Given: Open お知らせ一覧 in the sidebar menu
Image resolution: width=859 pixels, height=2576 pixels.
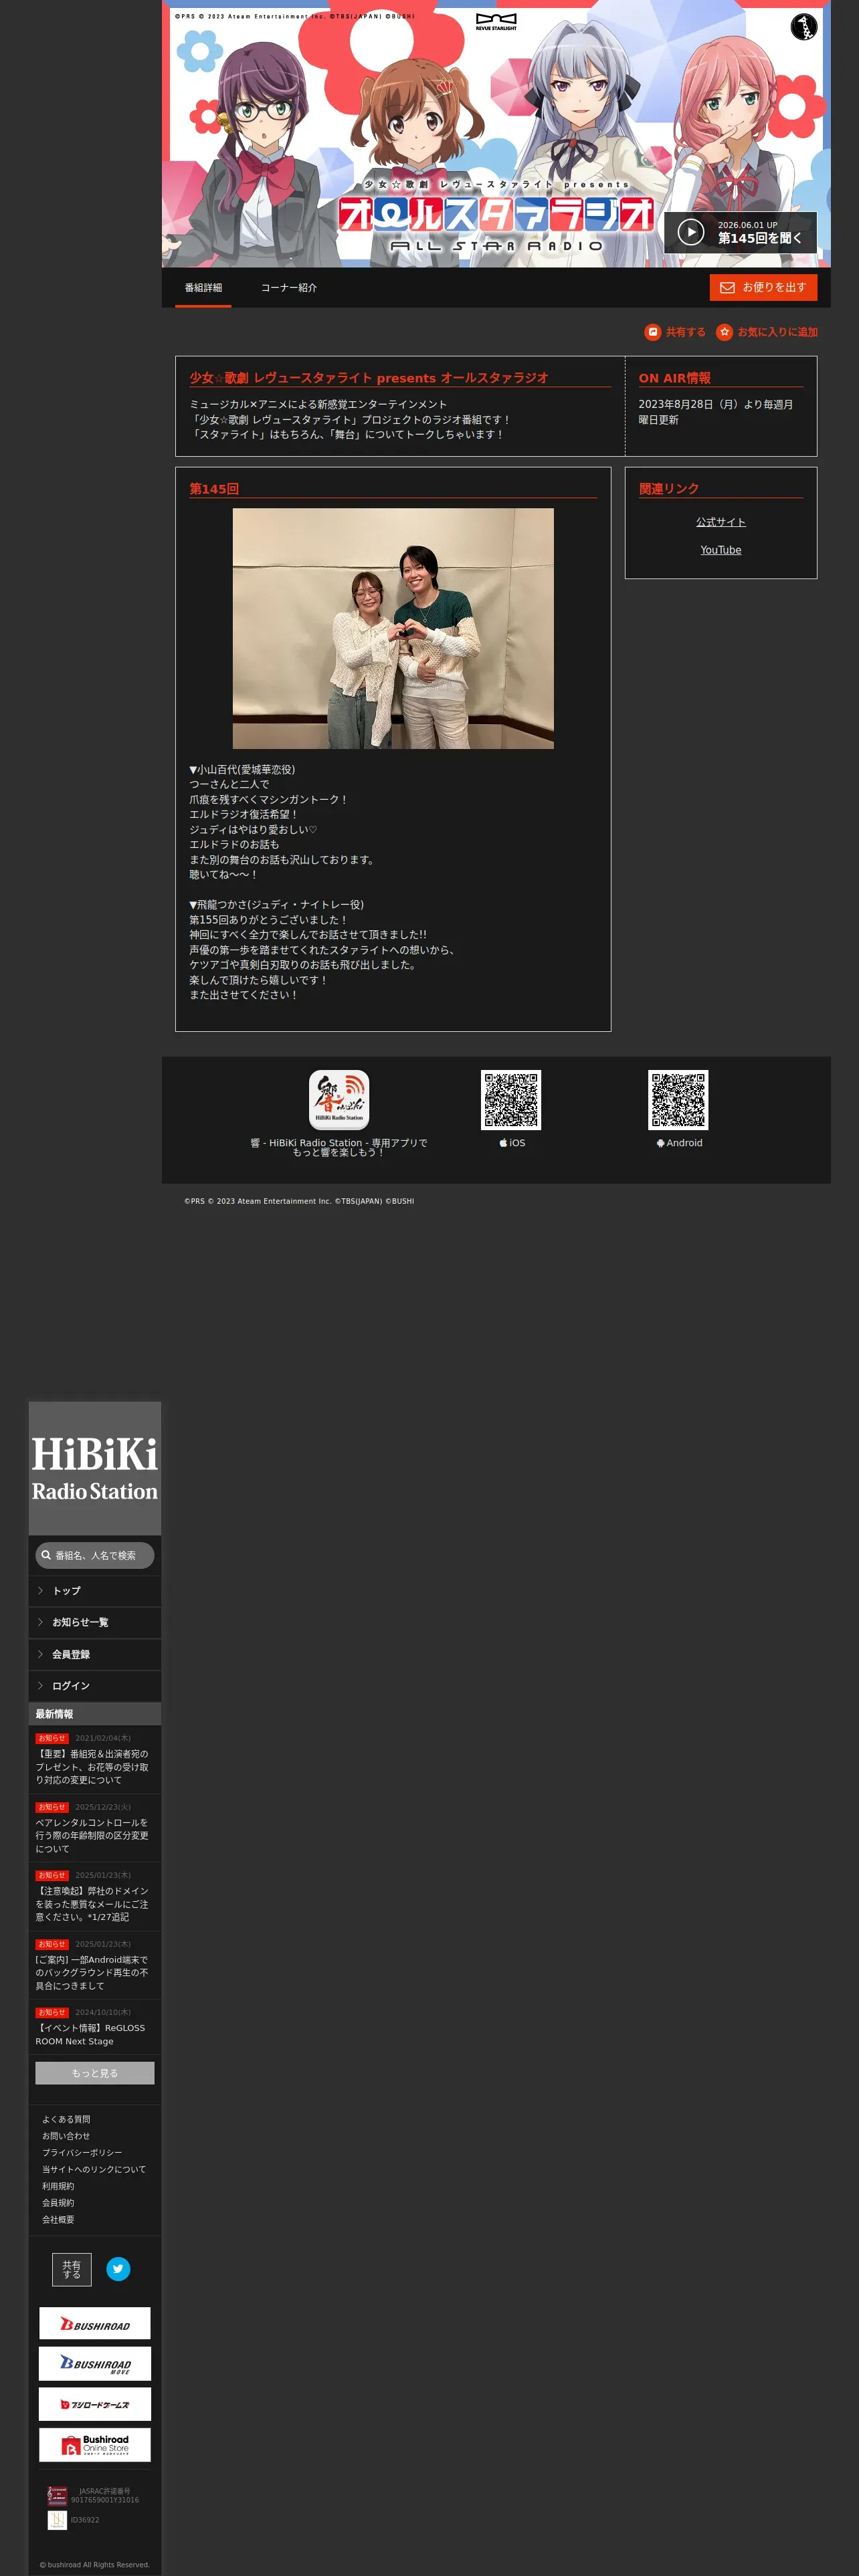Looking at the screenshot, I should (x=95, y=1622).
